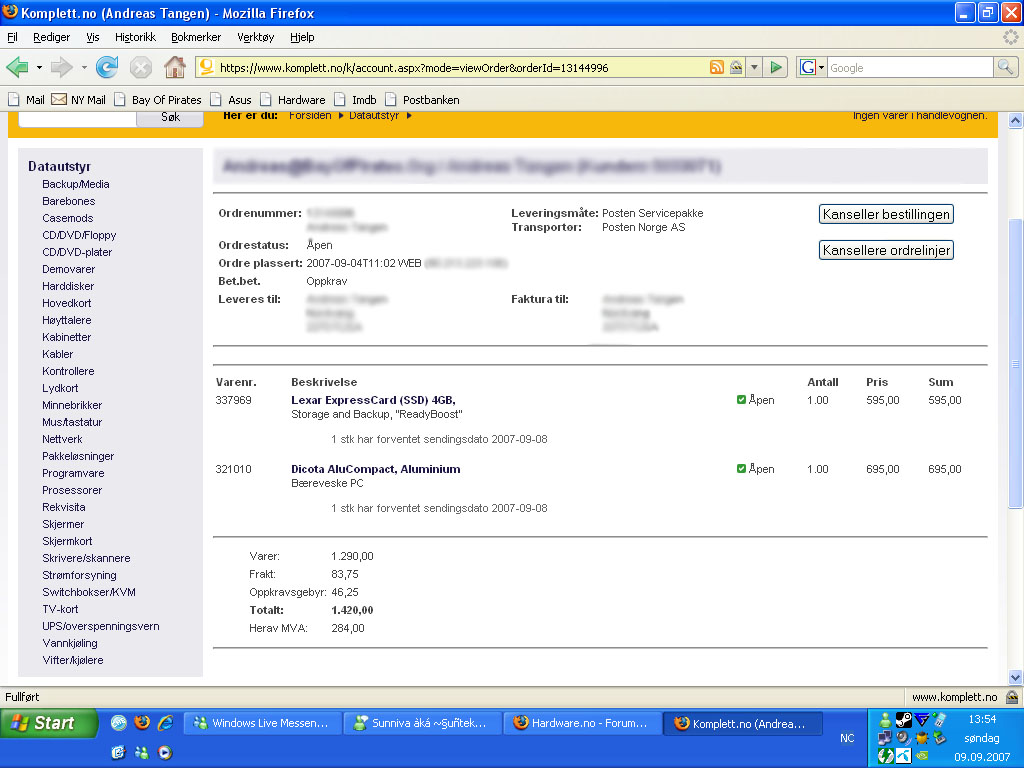Click the NC language bar indicator
The width and height of the screenshot is (1024, 768).
[x=846, y=738]
